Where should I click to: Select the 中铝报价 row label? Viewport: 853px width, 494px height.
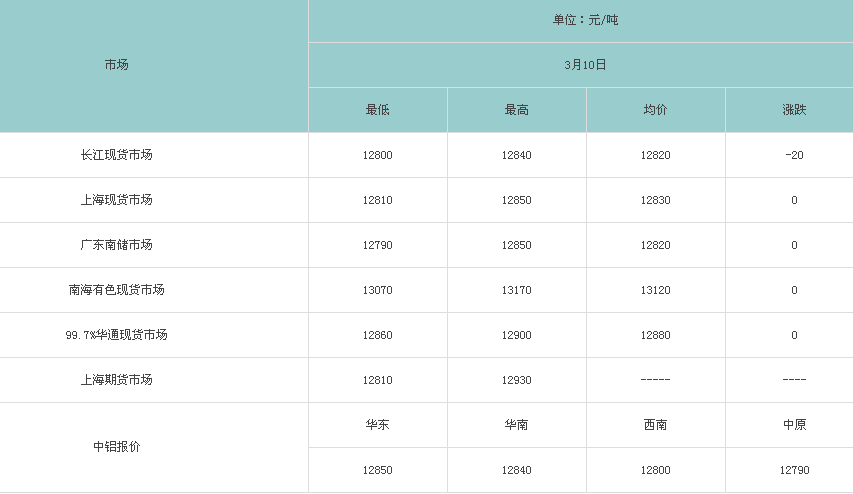pyautogui.click(x=116, y=447)
